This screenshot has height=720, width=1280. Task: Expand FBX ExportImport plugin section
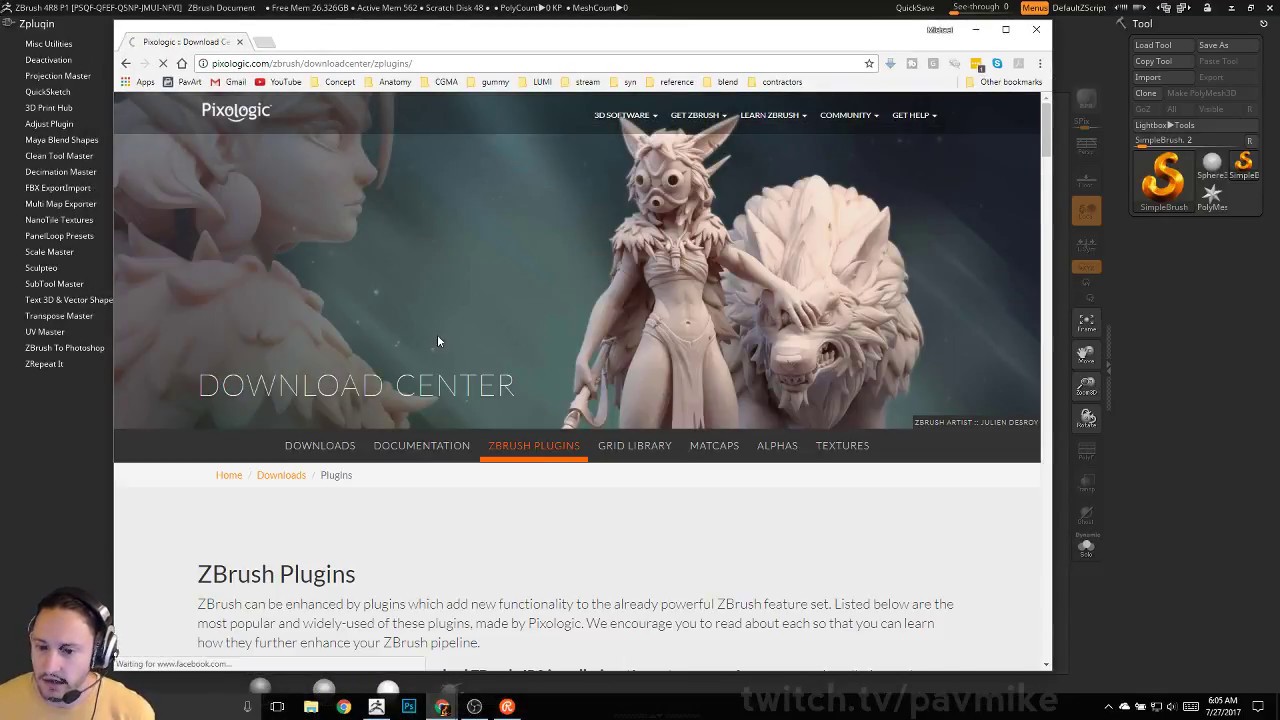coord(58,188)
